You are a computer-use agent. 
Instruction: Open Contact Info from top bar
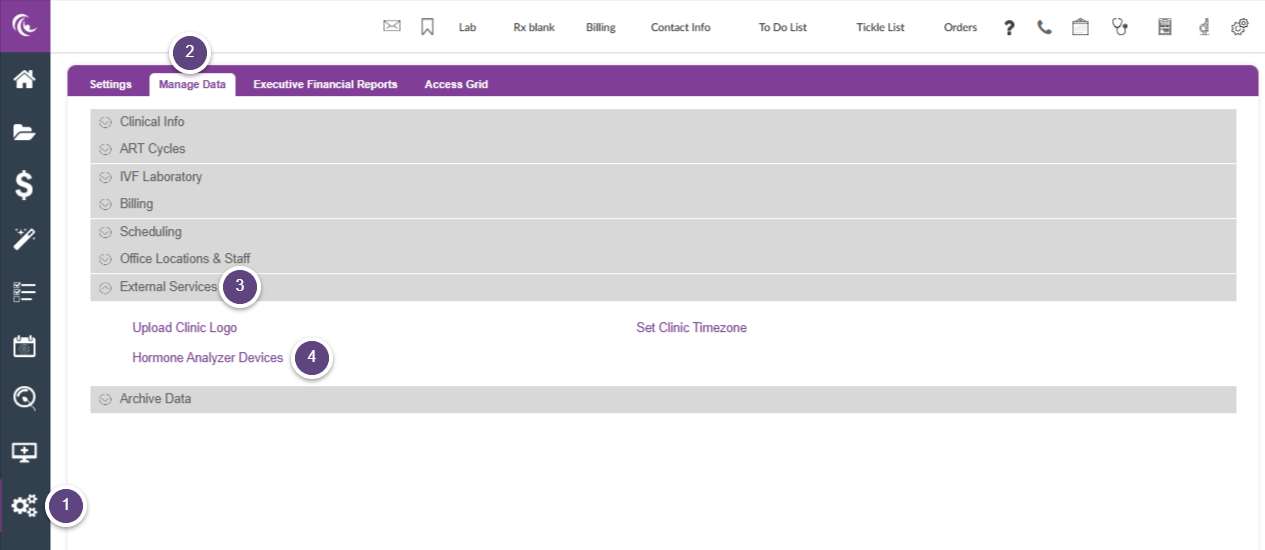click(681, 28)
